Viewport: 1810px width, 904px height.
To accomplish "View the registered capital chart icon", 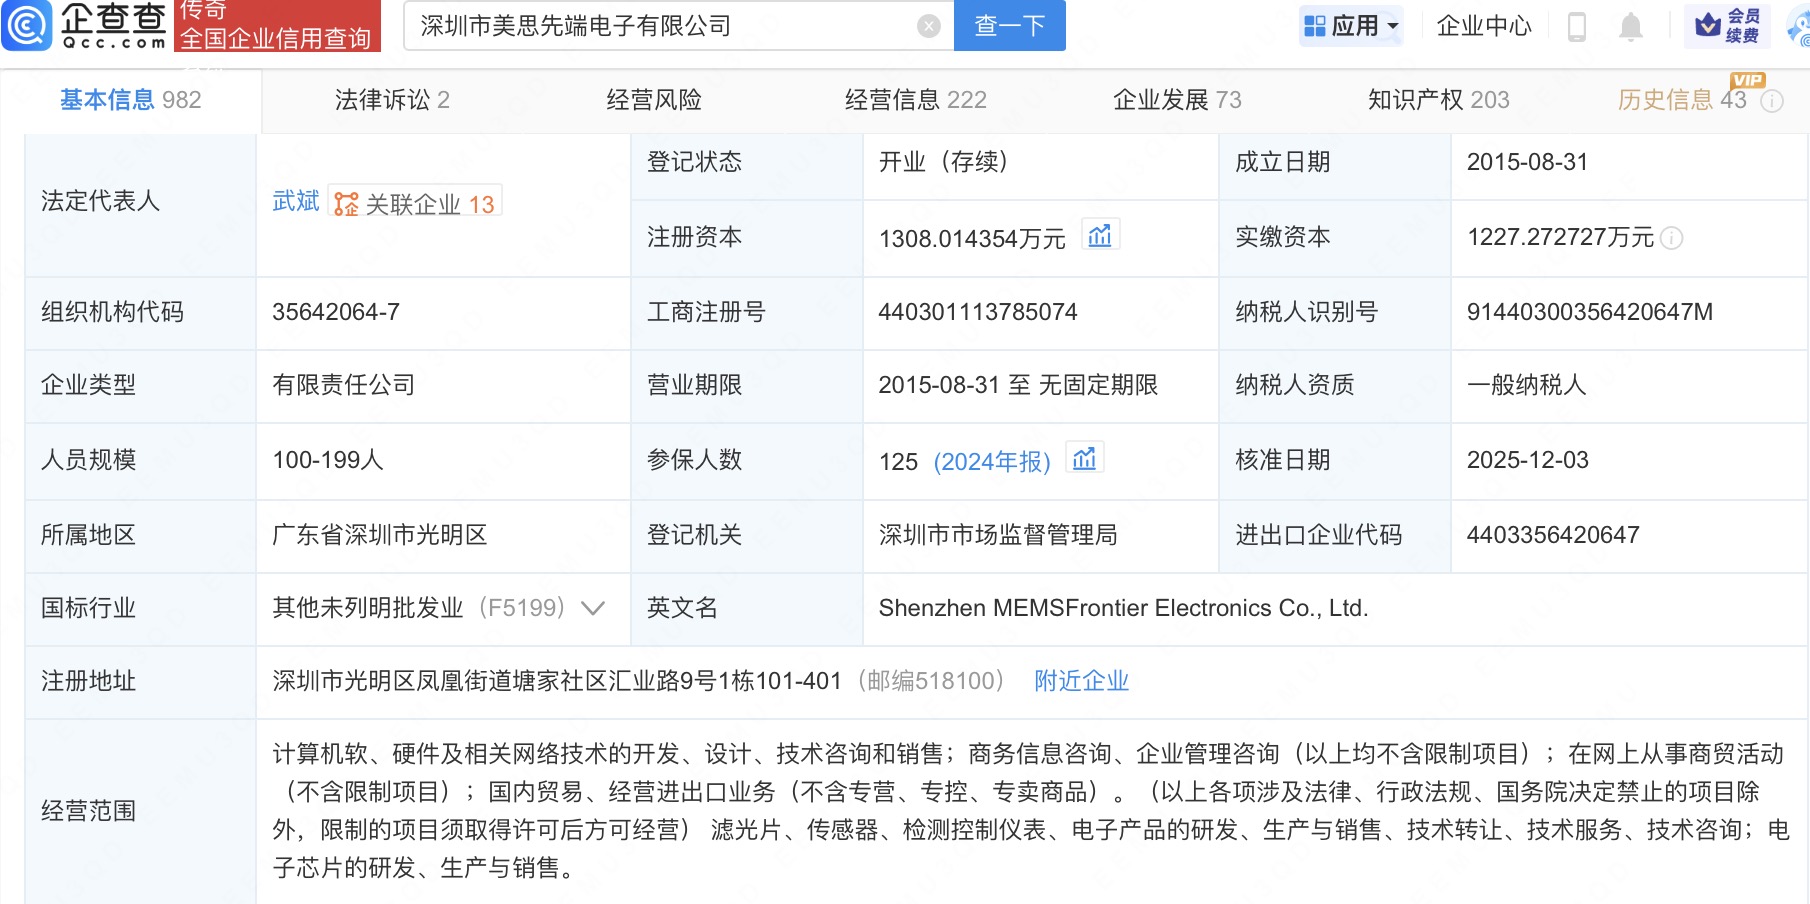I will (1100, 236).
